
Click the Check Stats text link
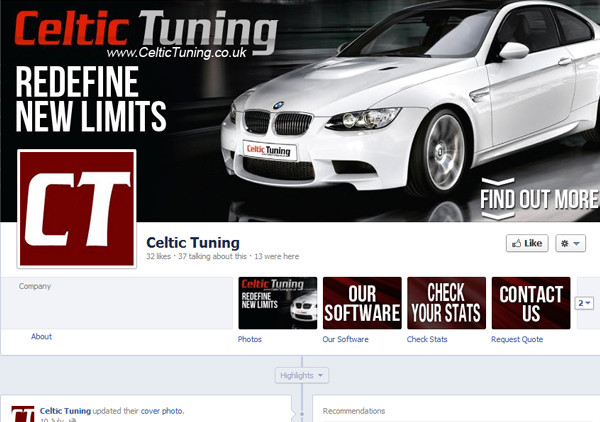click(x=427, y=339)
